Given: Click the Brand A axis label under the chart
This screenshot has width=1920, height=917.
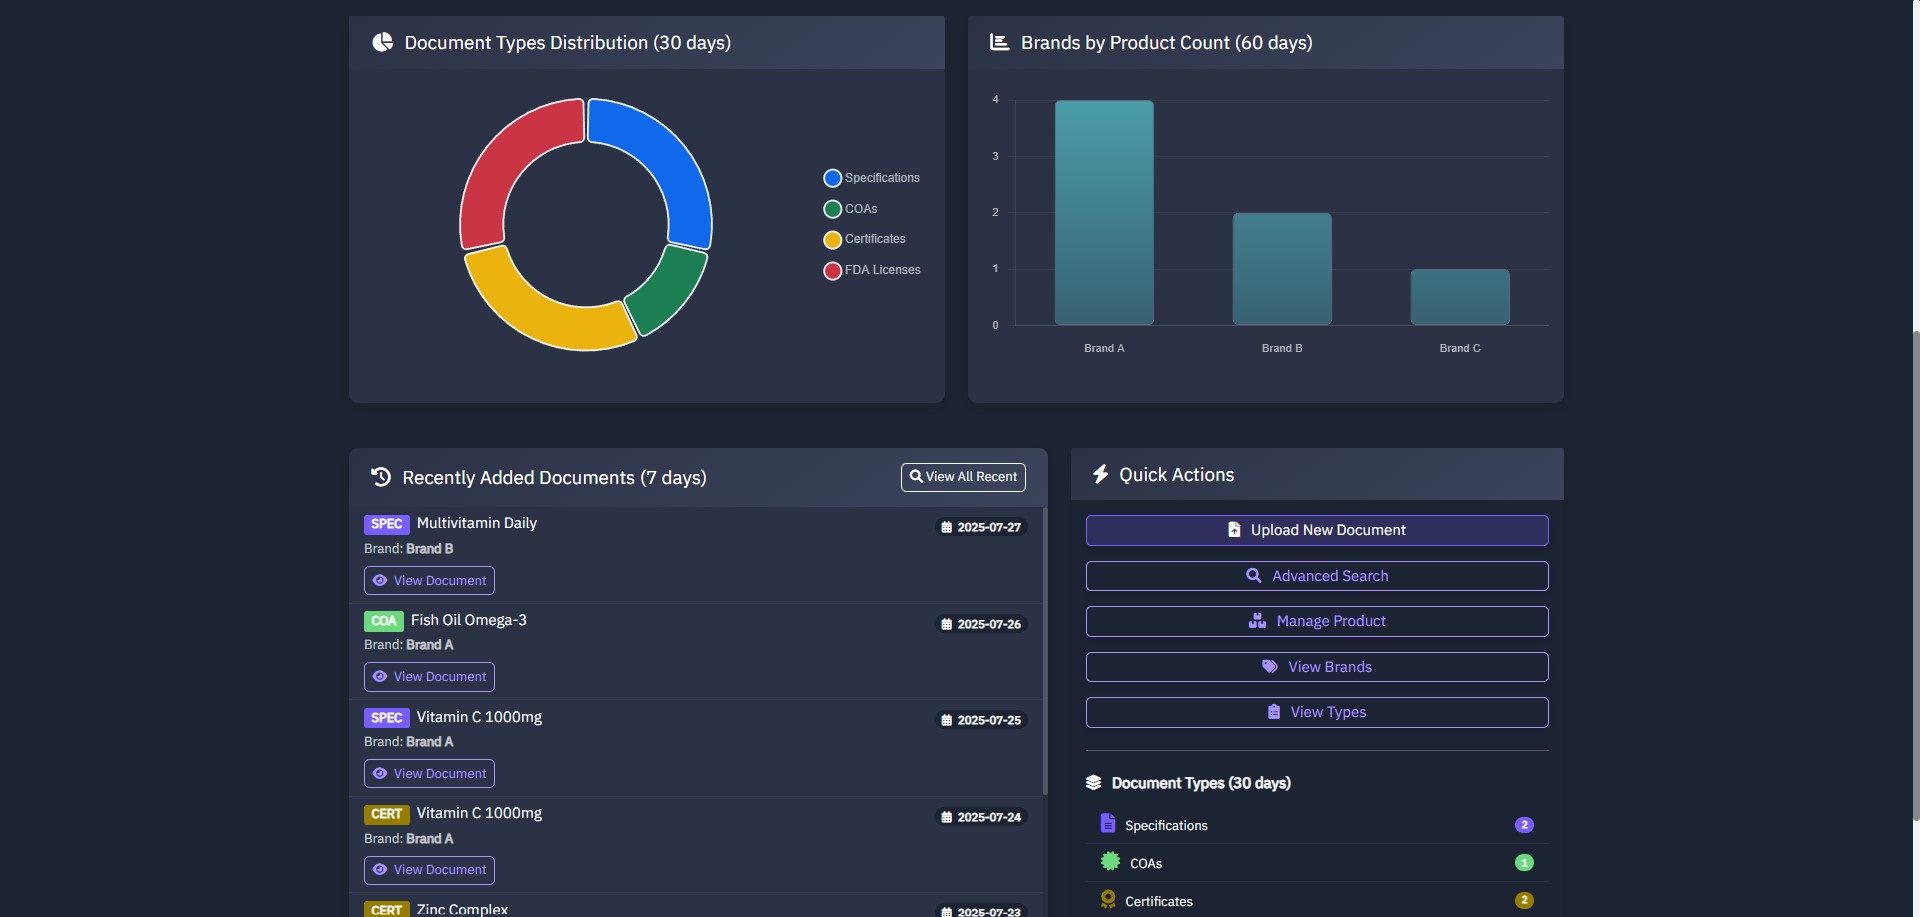Looking at the screenshot, I should coord(1104,348).
